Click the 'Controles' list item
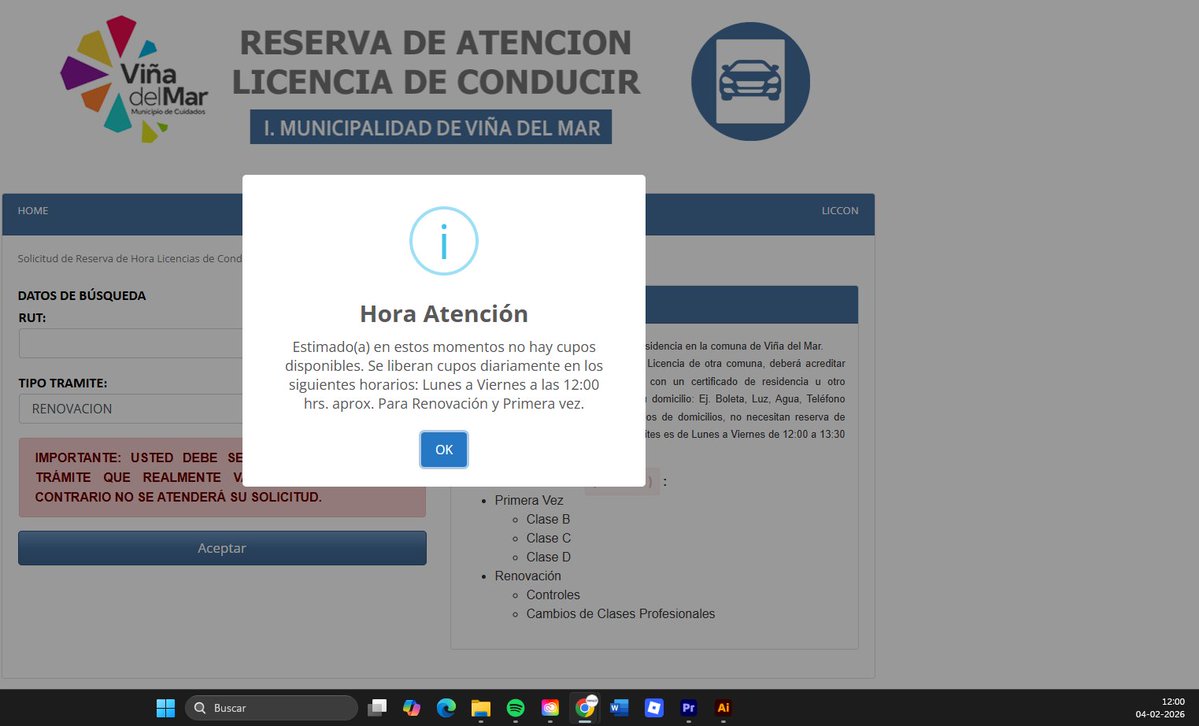 (553, 594)
